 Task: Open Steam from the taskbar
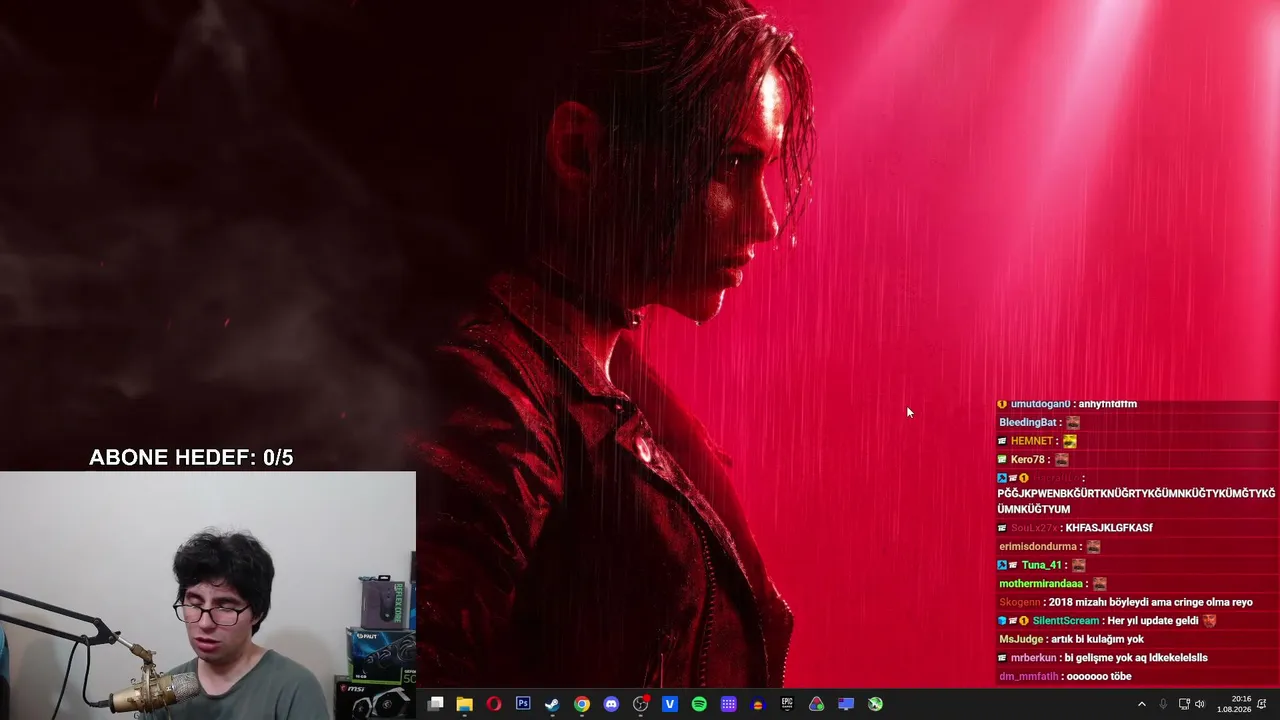point(552,704)
